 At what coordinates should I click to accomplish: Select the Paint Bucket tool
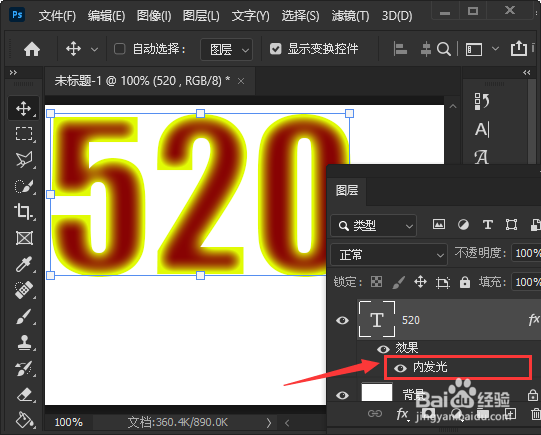[x=24, y=420]
